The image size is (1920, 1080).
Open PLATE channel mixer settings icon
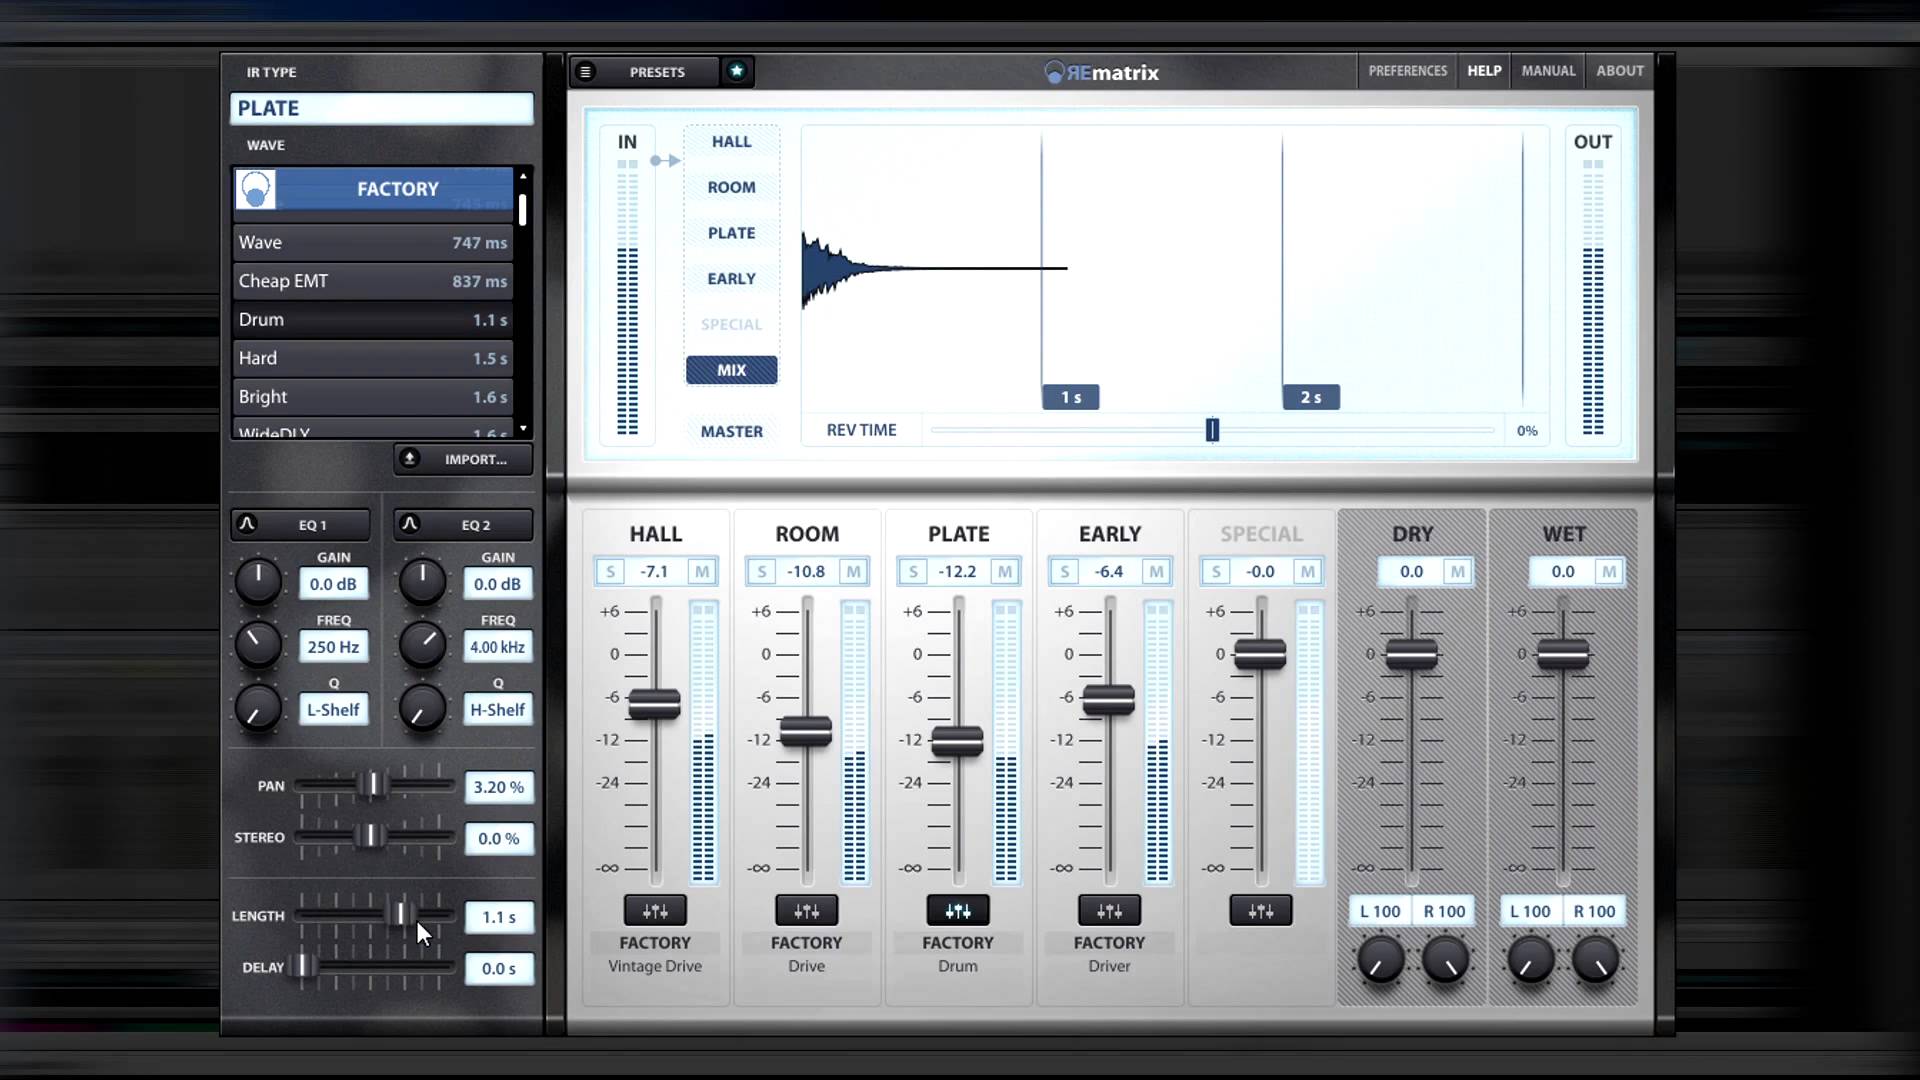[x=958, y=911]
